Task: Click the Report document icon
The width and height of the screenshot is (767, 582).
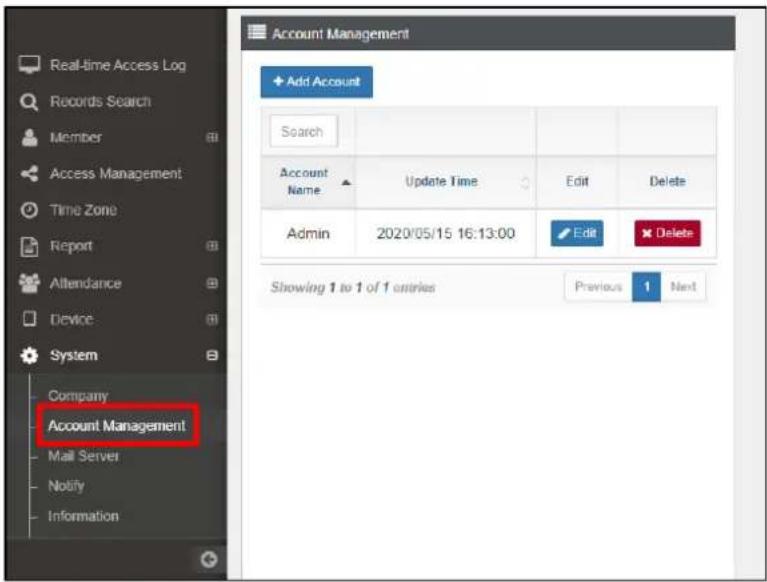Action: pos(29,246)
